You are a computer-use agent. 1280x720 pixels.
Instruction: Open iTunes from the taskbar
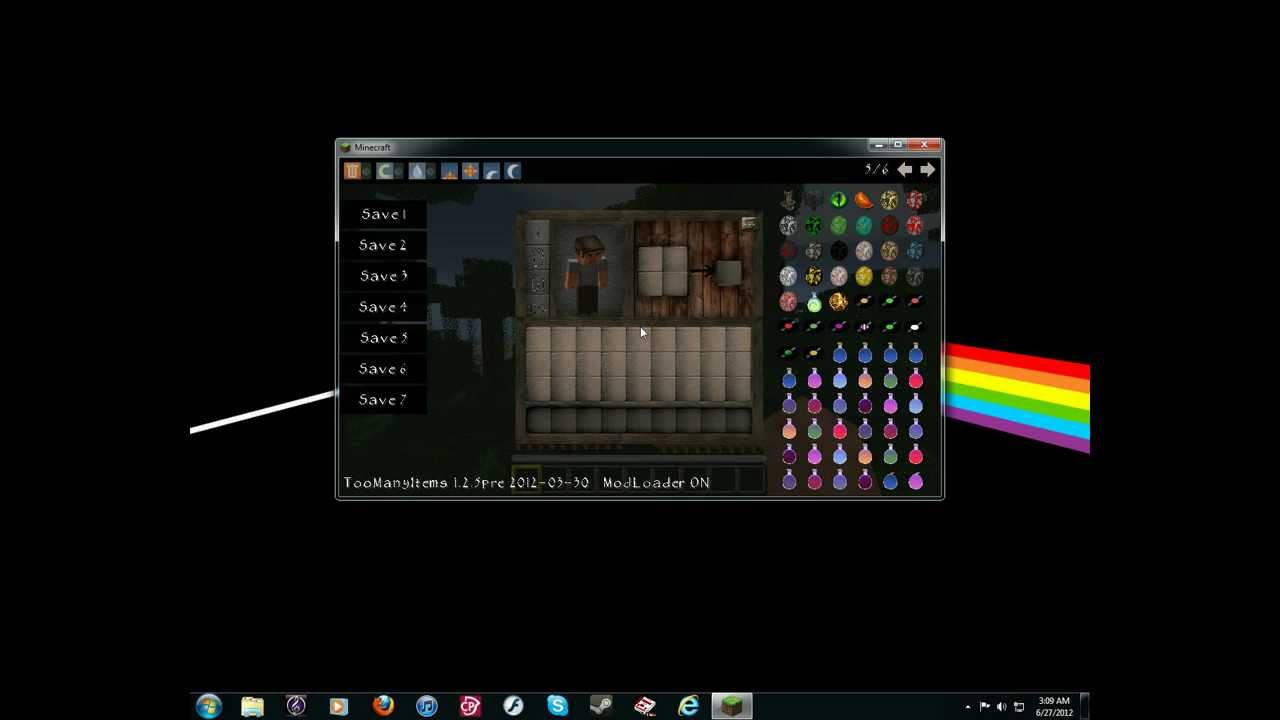tap(427, 706)
